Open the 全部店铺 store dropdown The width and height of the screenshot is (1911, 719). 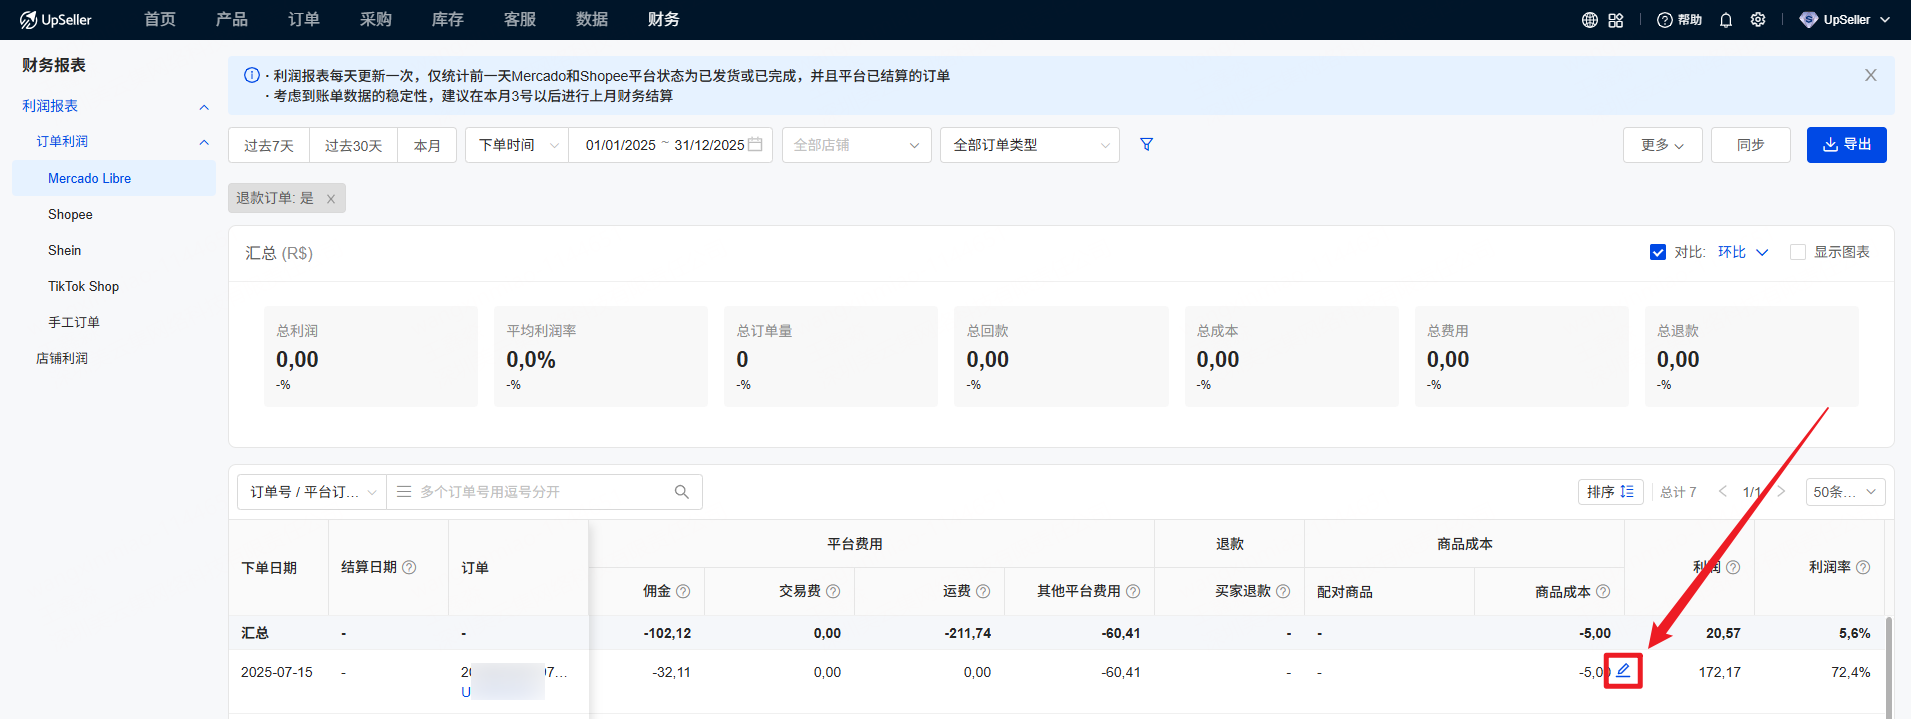pyautogui.click(x=856, y=145)
